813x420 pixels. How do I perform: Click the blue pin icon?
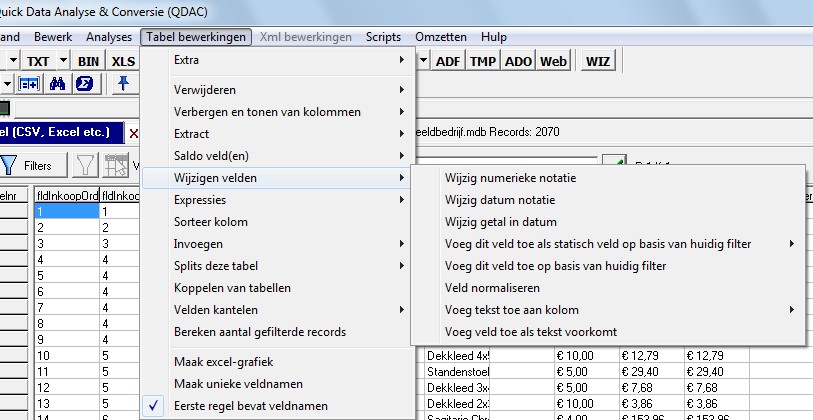pos(124,84)
